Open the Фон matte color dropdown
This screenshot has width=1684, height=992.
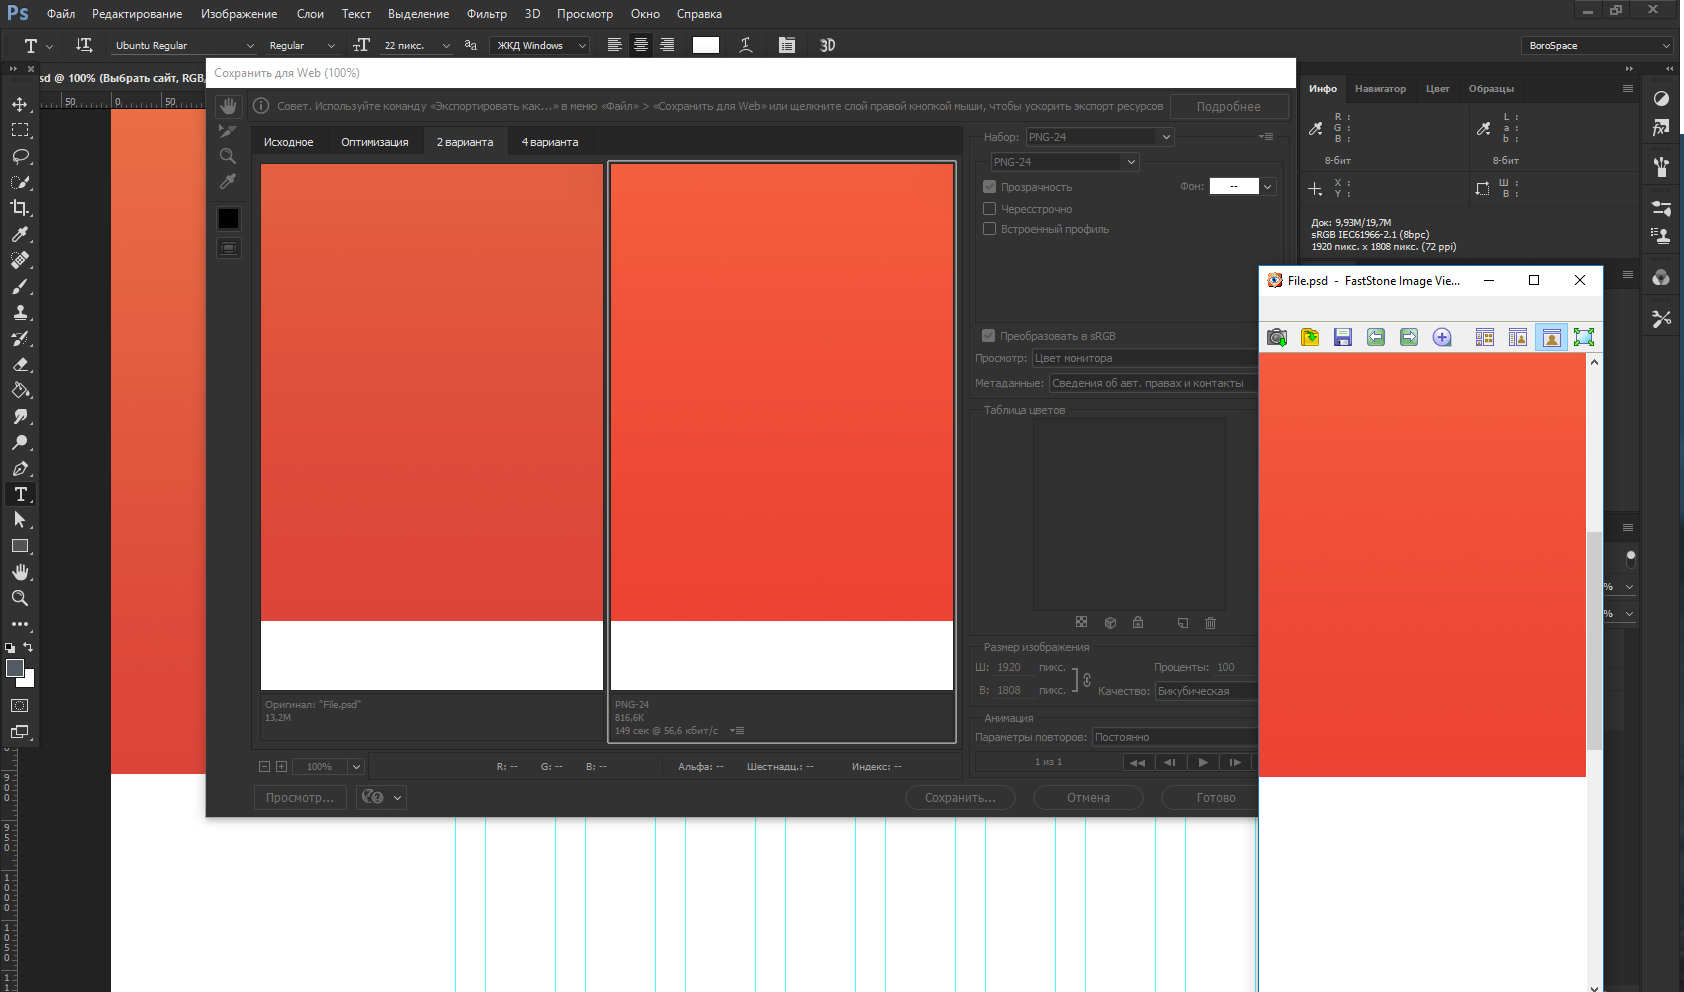click(x=1268, y=187)
